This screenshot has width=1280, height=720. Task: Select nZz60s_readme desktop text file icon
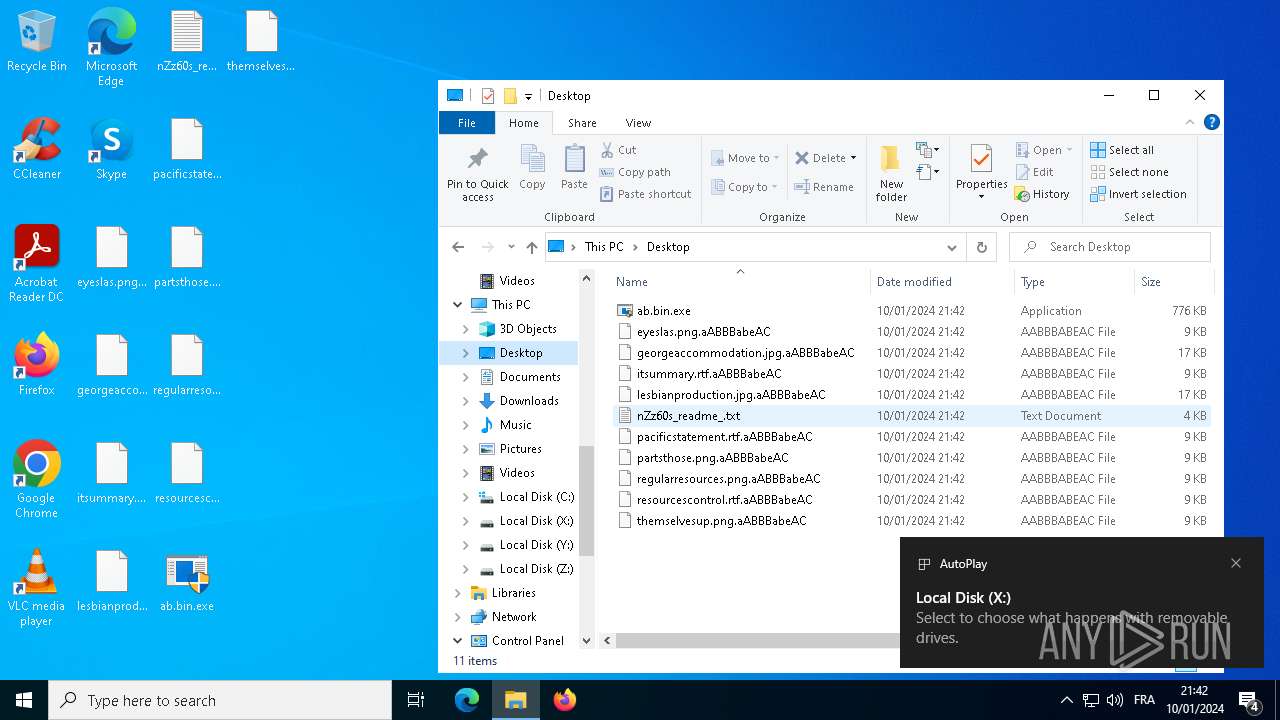pyautogui.click(x=187, y=42)
